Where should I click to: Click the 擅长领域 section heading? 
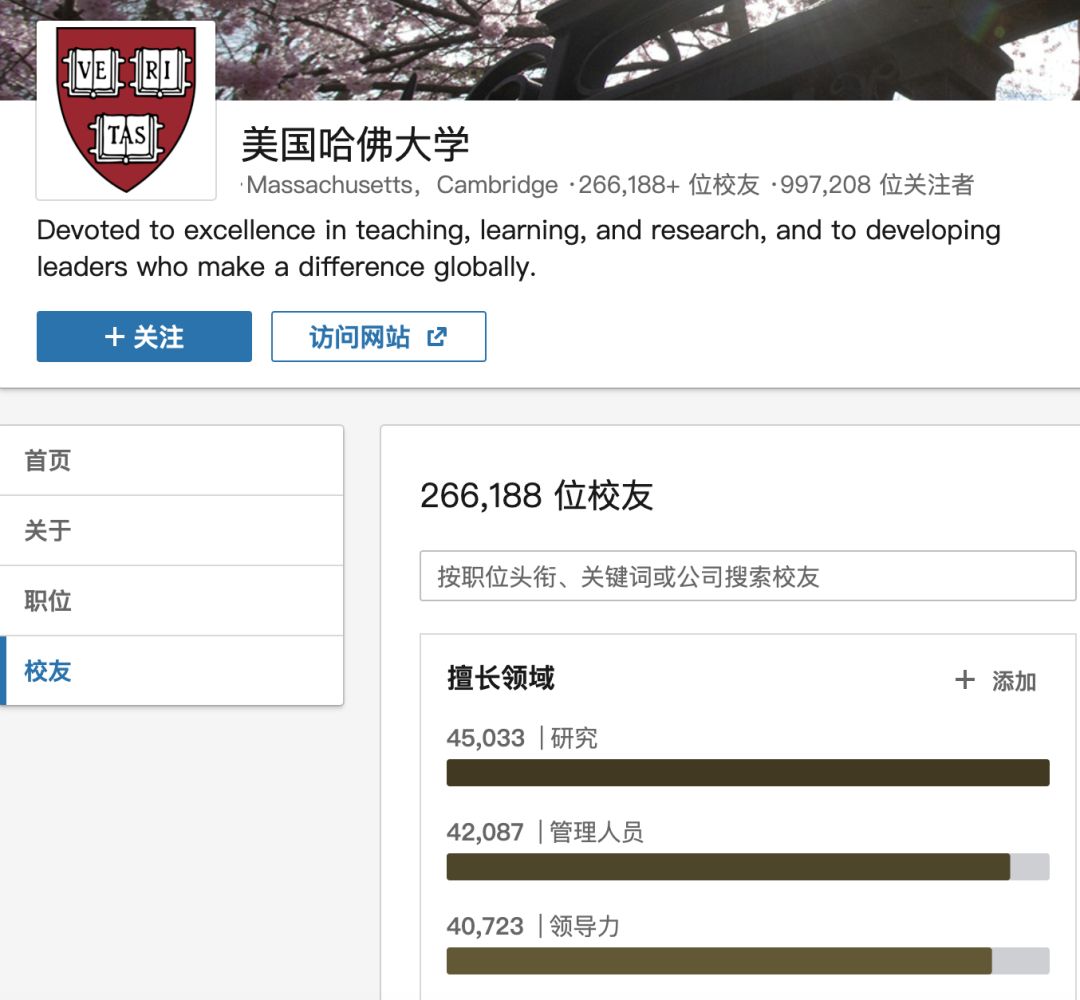[x=501, y=678]
